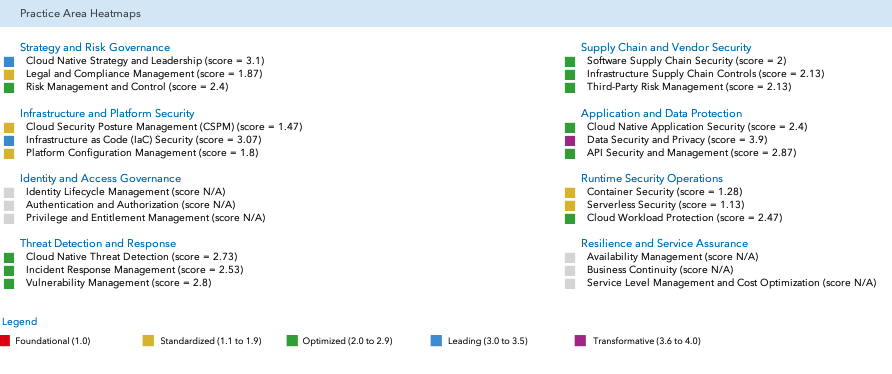Click the Vulnerability Management score entry
Screen dimensions: 892x374
coord(119,282)
